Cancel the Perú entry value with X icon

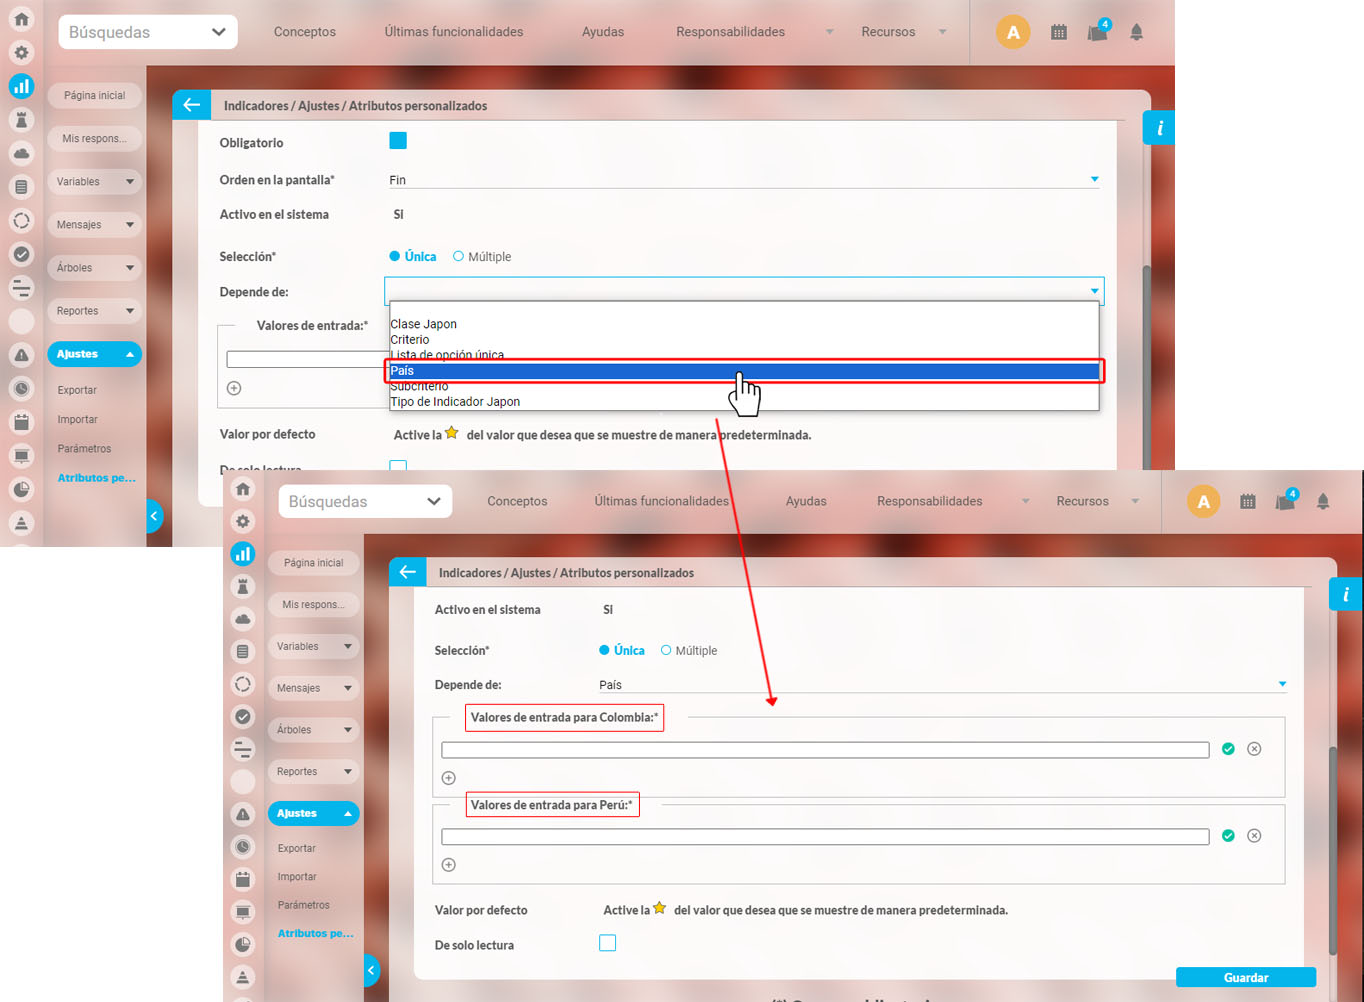(x=1254, y=836)
